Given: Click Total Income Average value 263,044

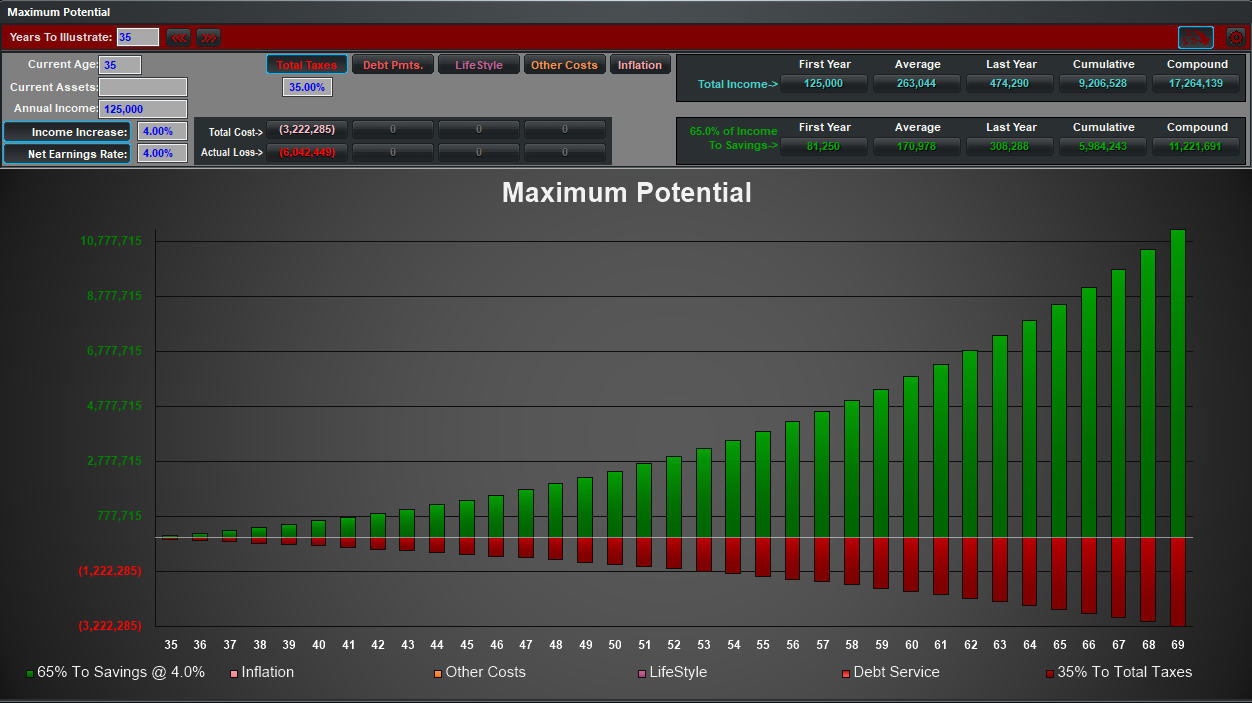Looking at the screenshot, I should point(917,84).
